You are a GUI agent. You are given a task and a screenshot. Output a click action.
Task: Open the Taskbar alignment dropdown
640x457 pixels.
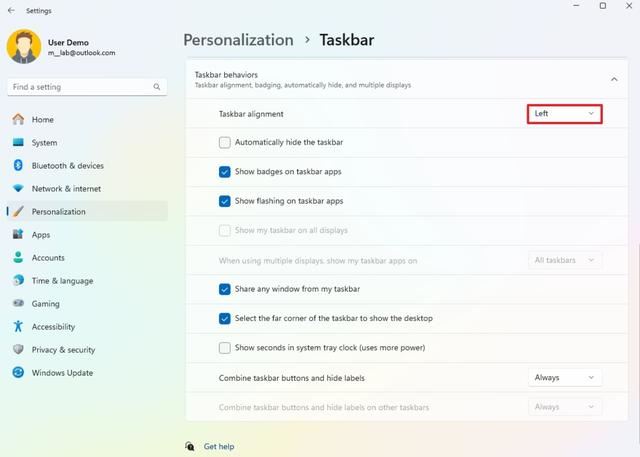565,114
